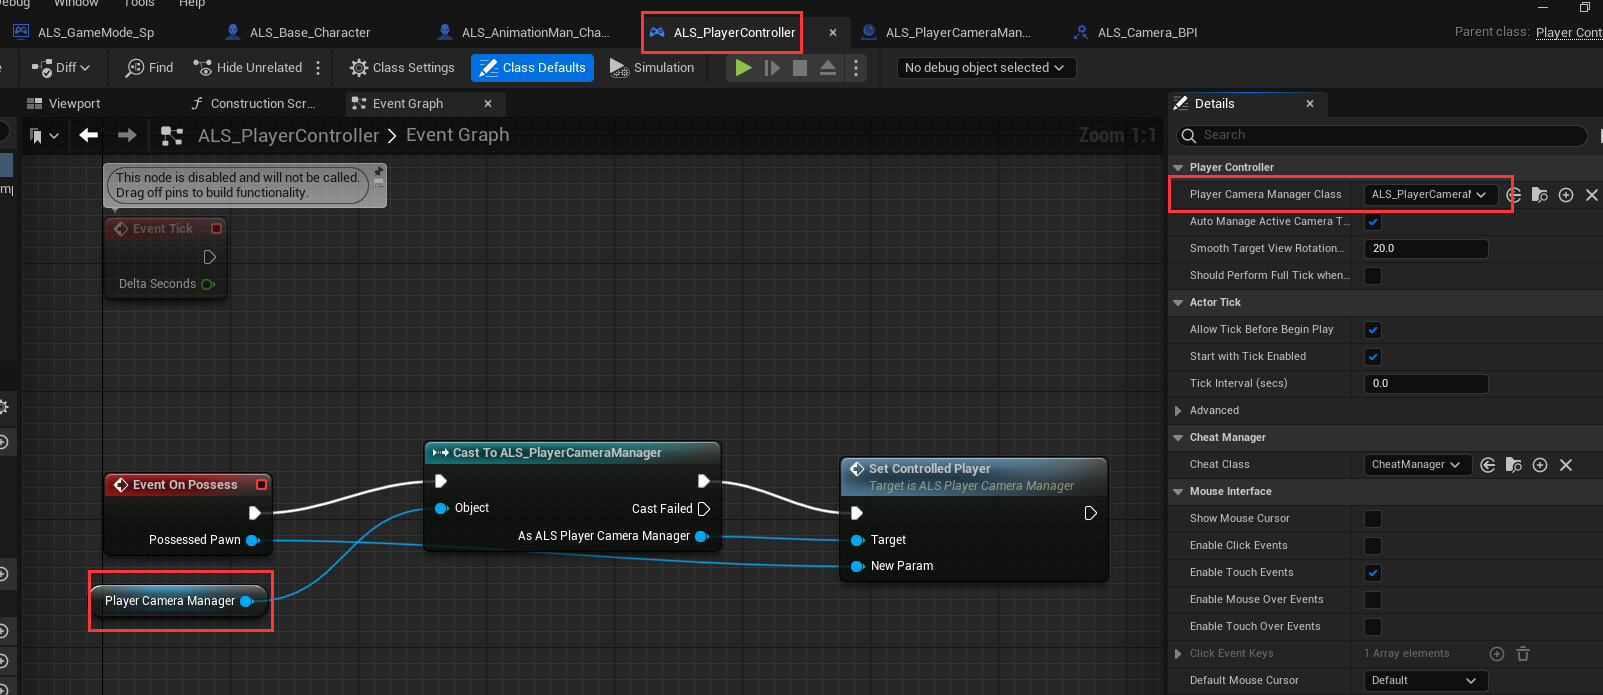Click the Stop simulation icon in toolbar
The height and width of the screenshot is (695, 1603).
click(800, 68)
